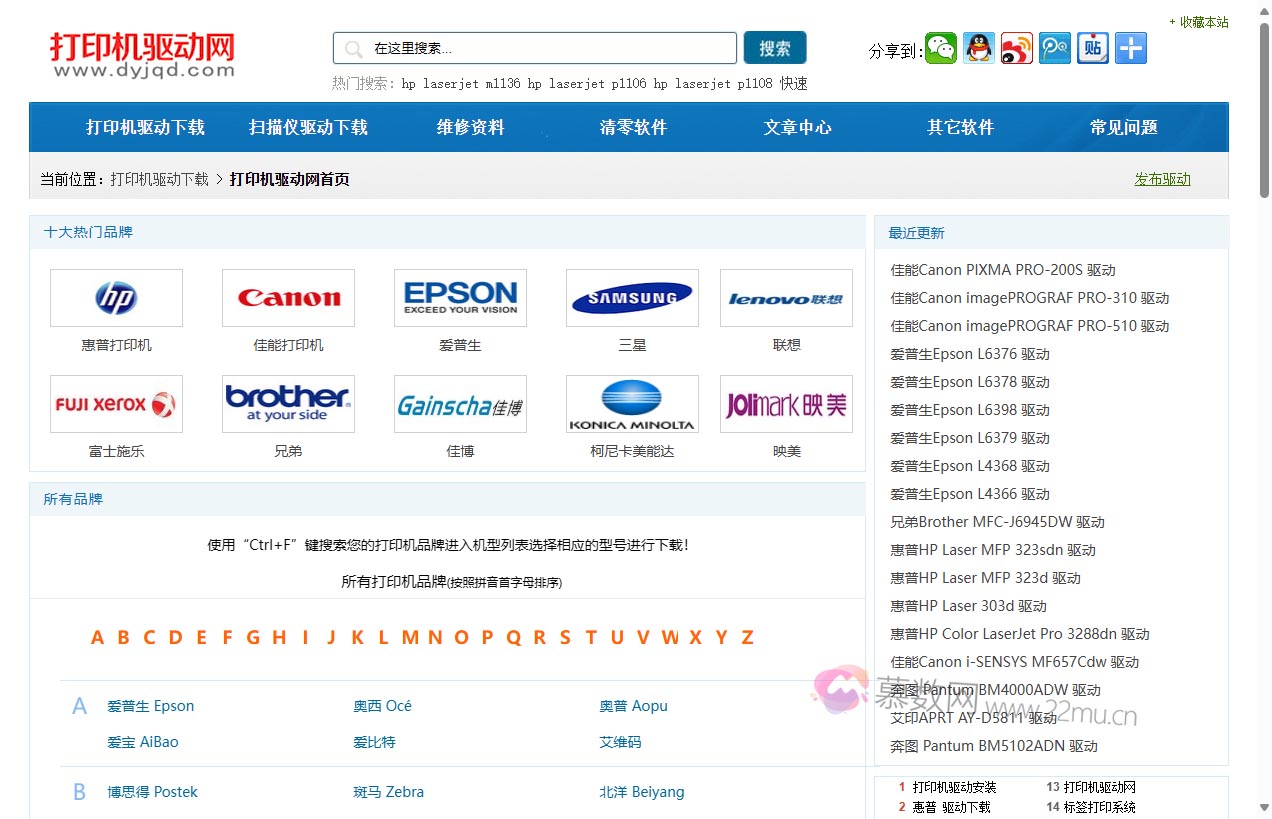Click the 发布驱动 link
This screenshot has width=1272, height=819.
click(1162, 180)
